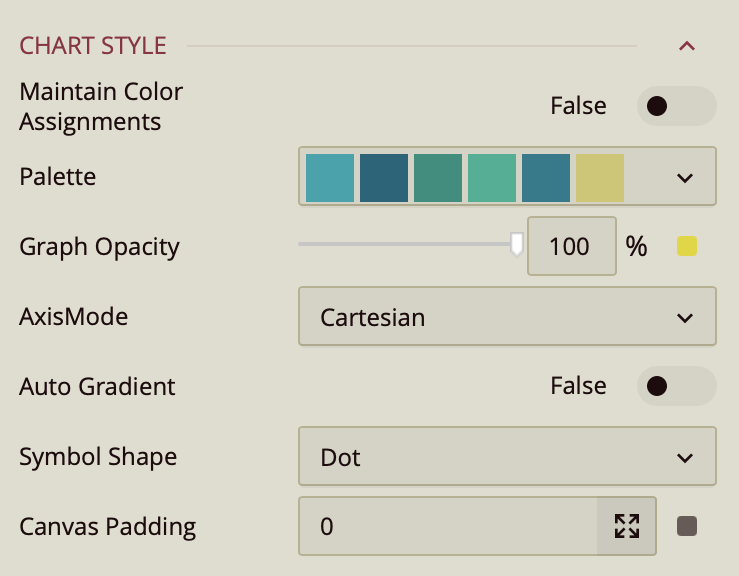
Task: Click the fifth blue-teal palette swatch
Action: [546, 177]
